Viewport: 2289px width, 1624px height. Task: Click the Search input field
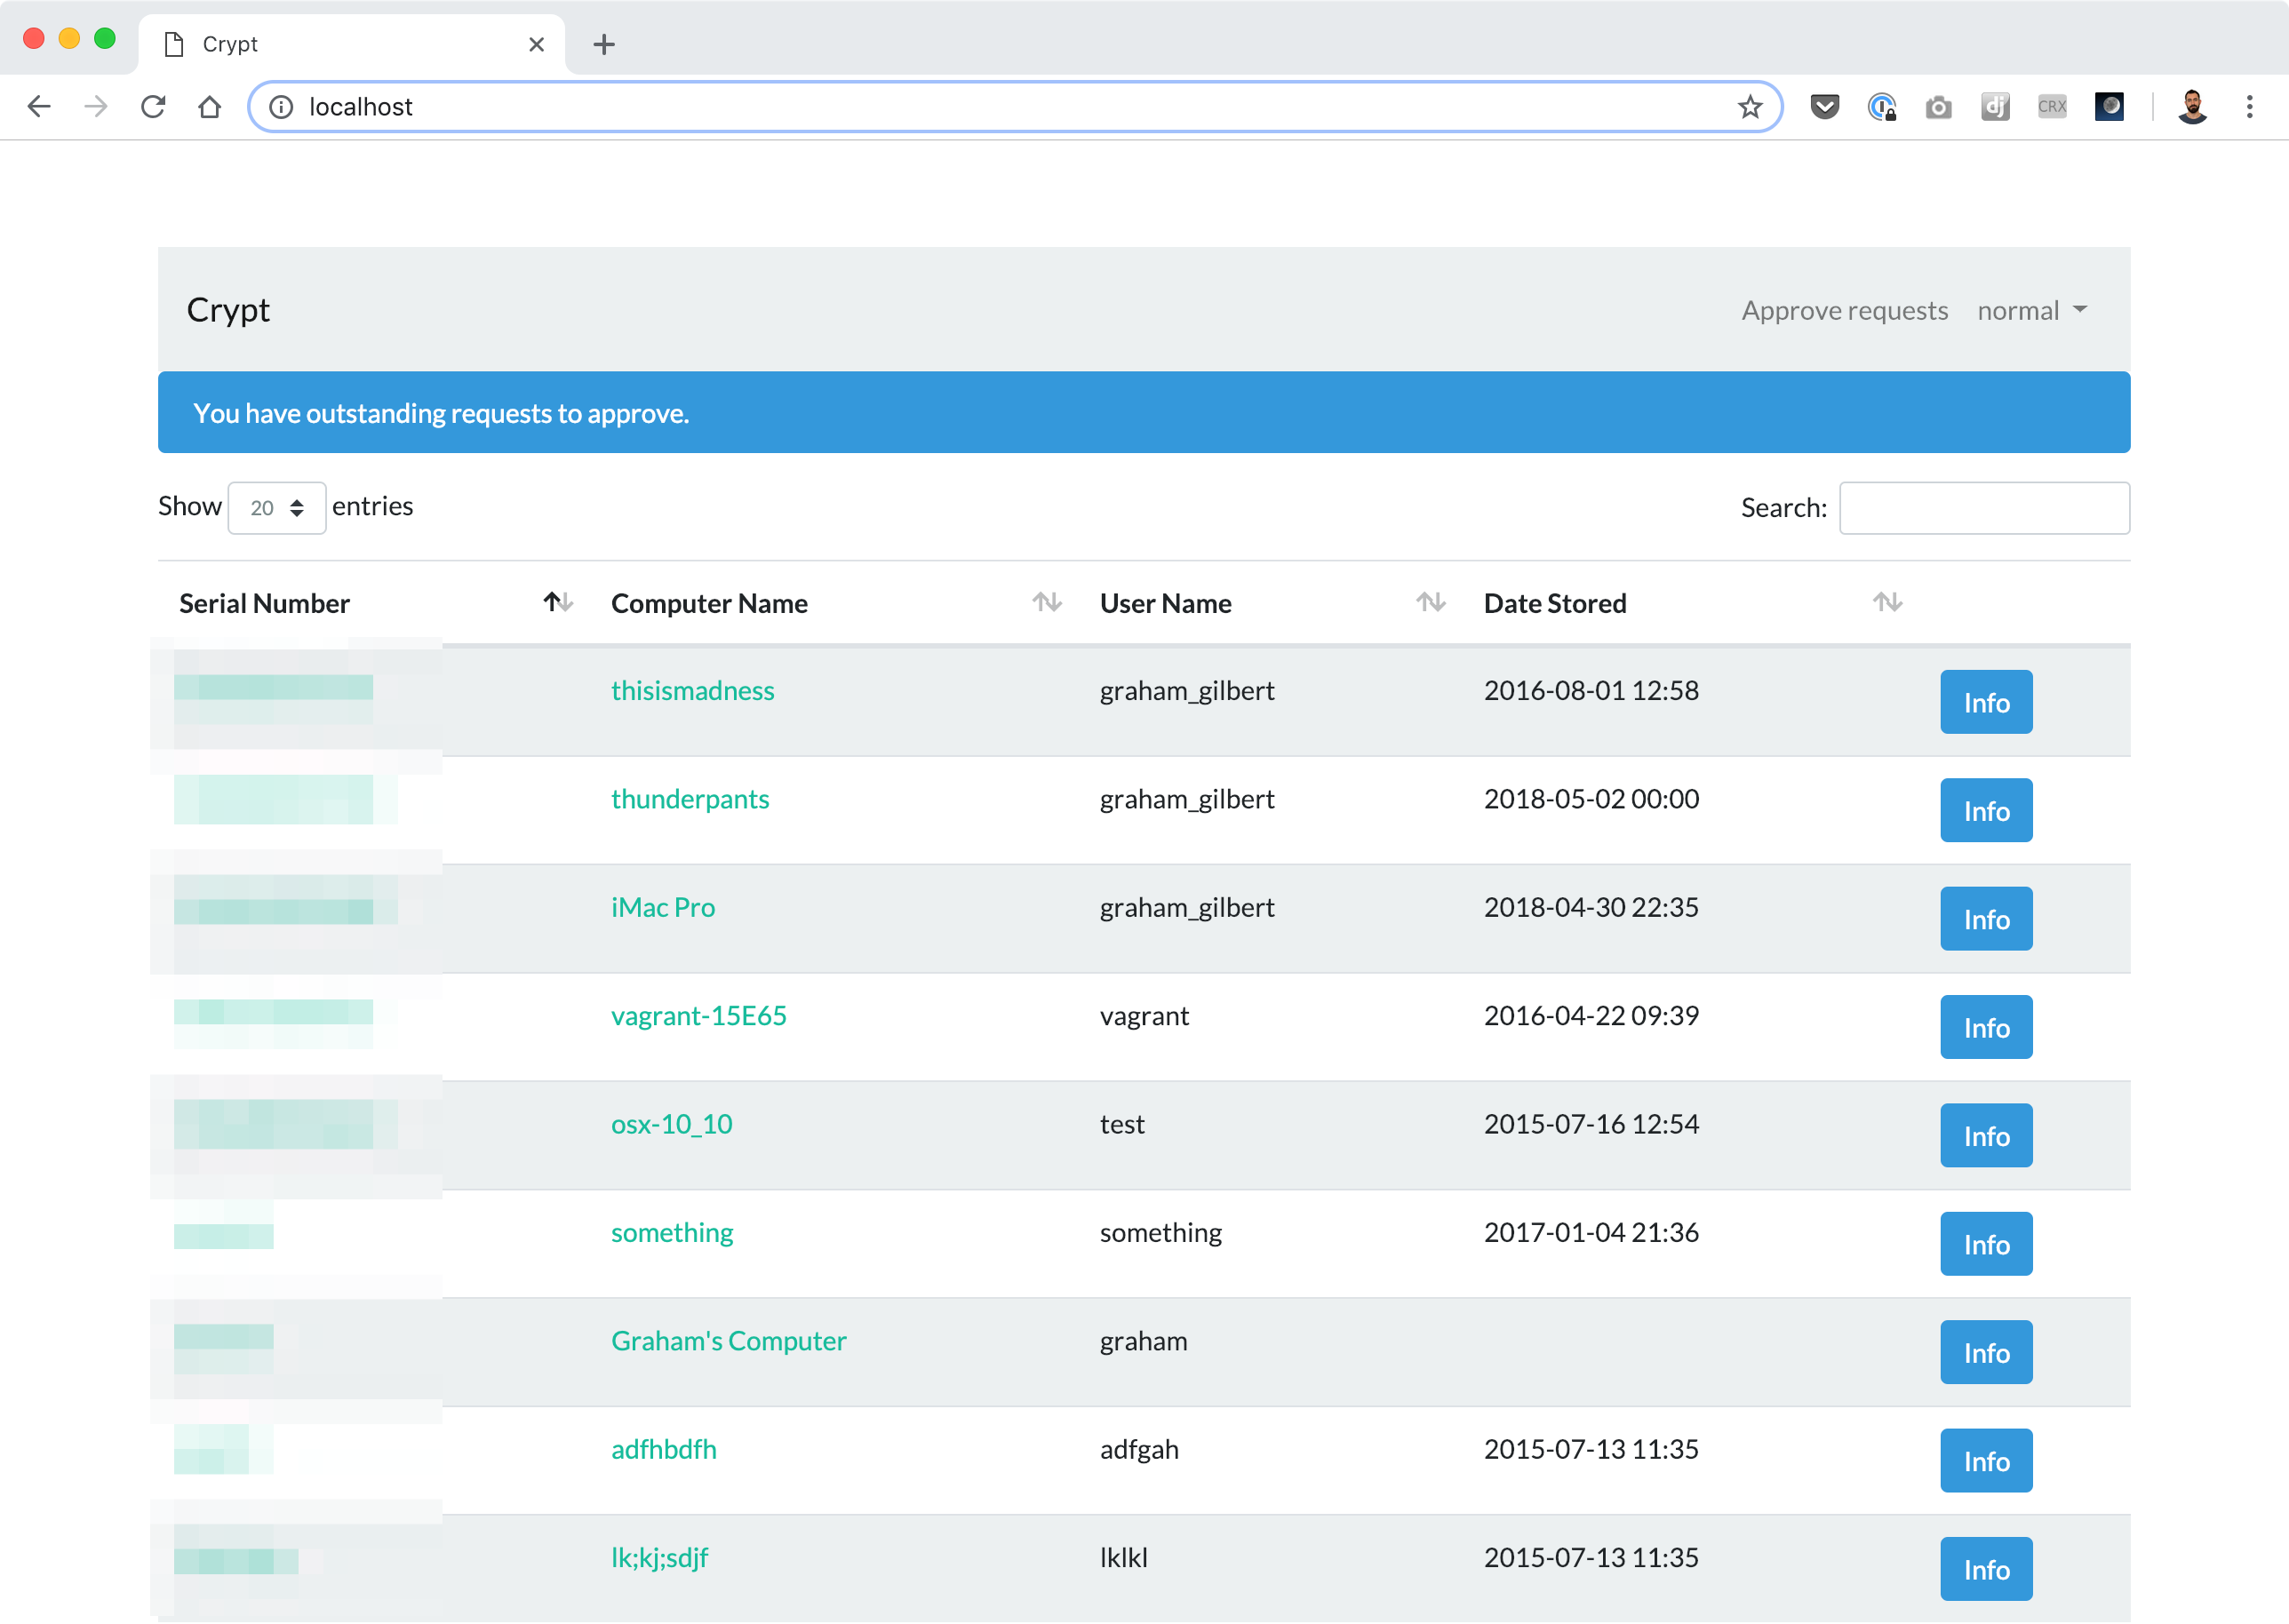click(1983, 508)
